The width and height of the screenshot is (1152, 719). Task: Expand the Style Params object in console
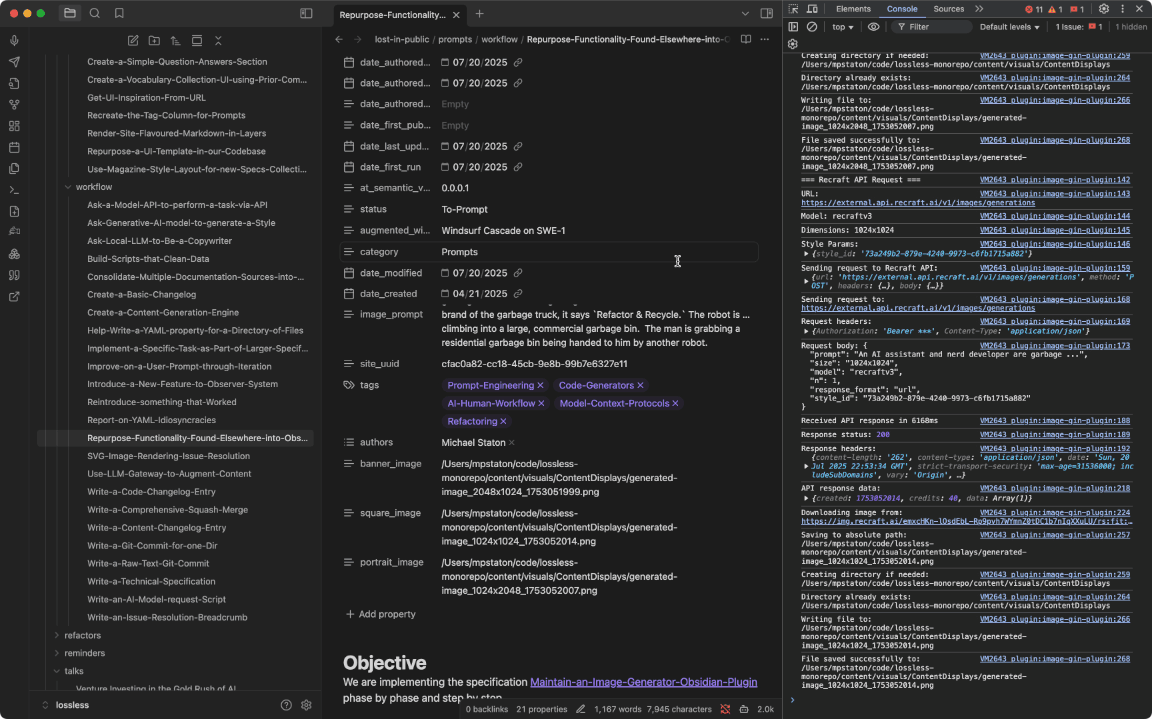point(806,254)
